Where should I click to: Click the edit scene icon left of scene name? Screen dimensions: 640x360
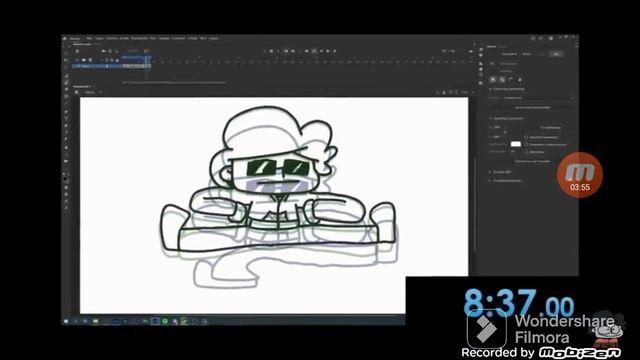(x=77, y=92)
